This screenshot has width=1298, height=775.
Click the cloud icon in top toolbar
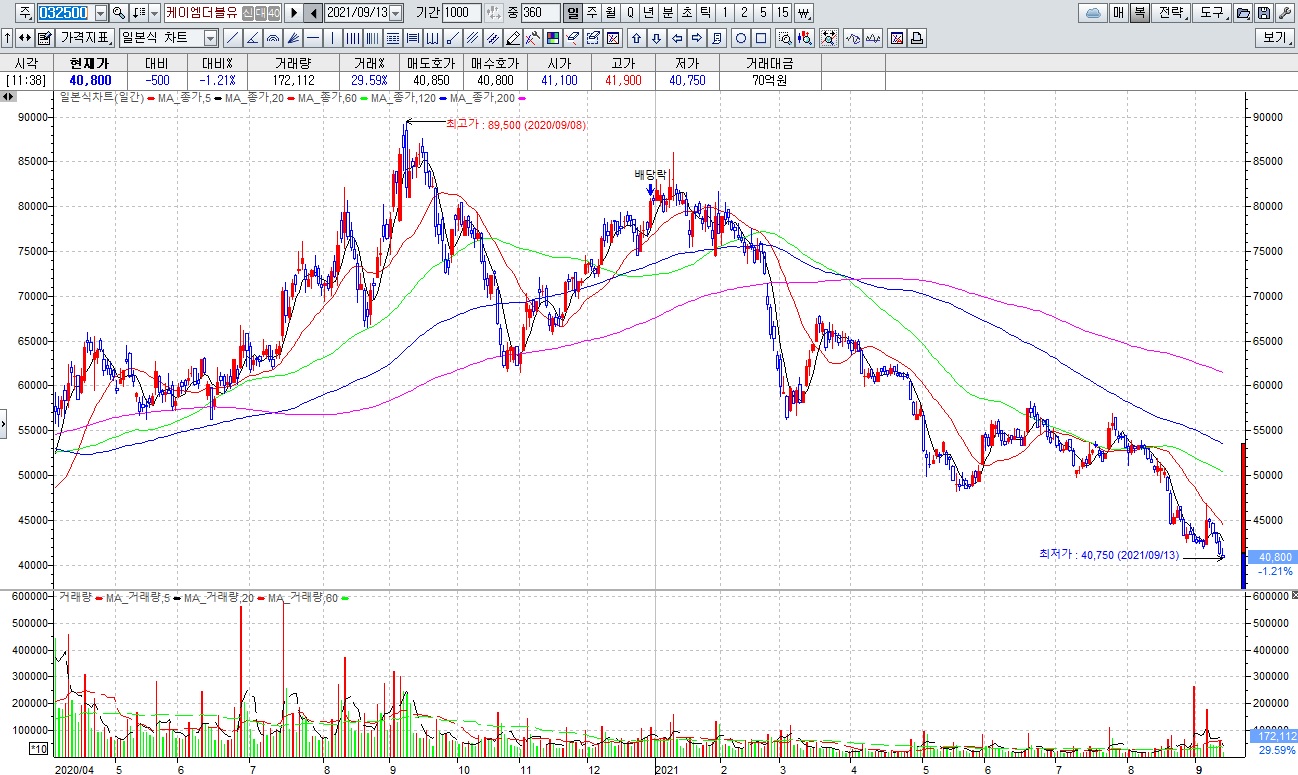[1093, 13]
